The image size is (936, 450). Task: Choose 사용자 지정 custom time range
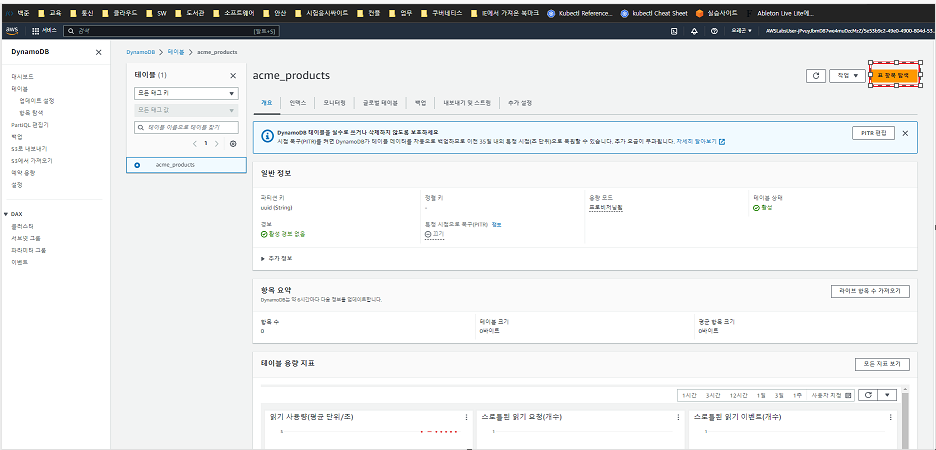click(831, 395)
